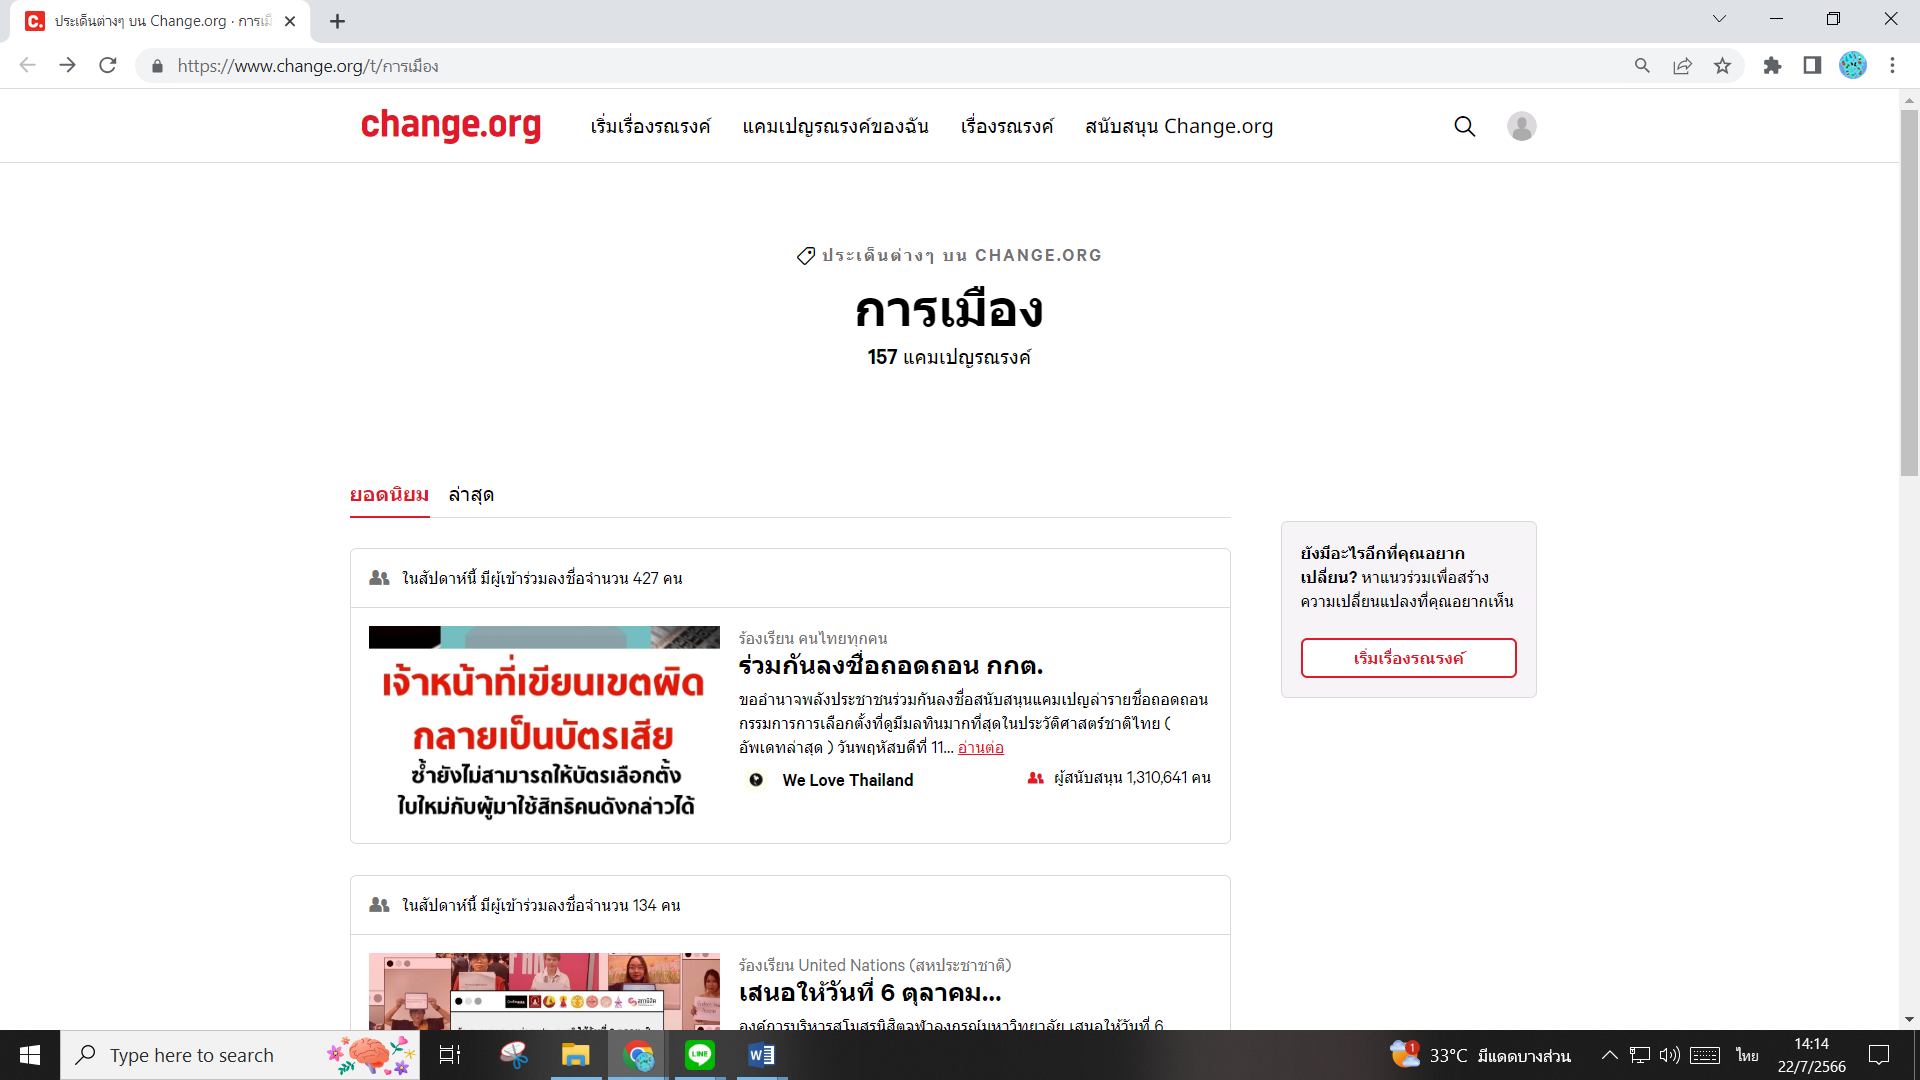Image resolution: width=1920 pixels, height=1080 pixels.
Task: Click the 157 แคมเปญรณรงค์ count text
Action: coord(948,357)
